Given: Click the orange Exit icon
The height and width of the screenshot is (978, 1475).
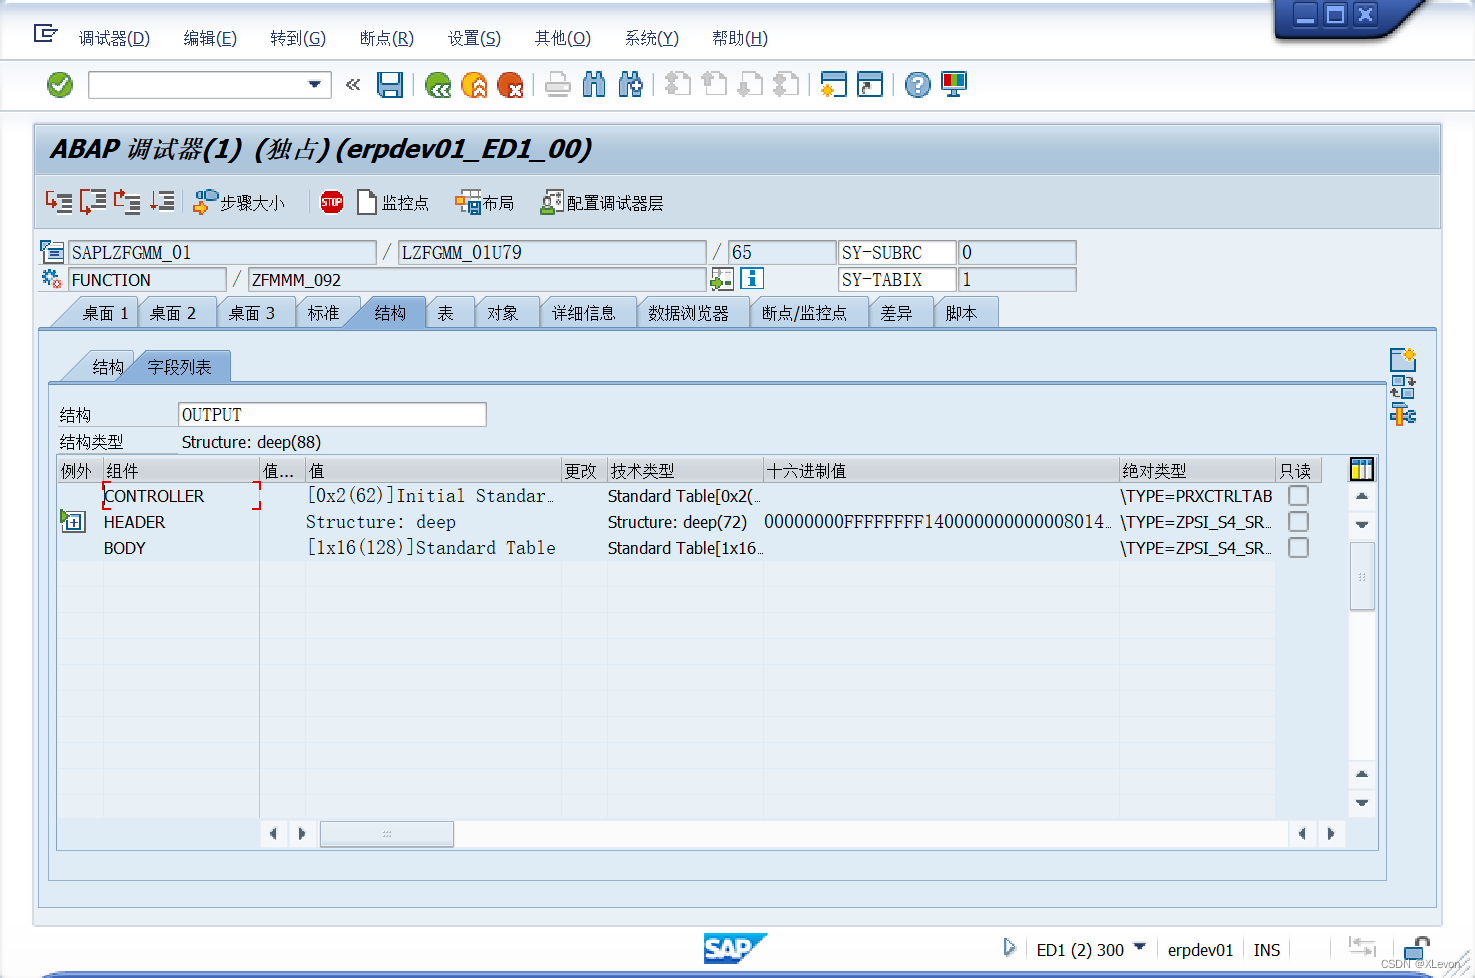Looking at the screenshot, I should pyautogui.click(x=474, y=85).
